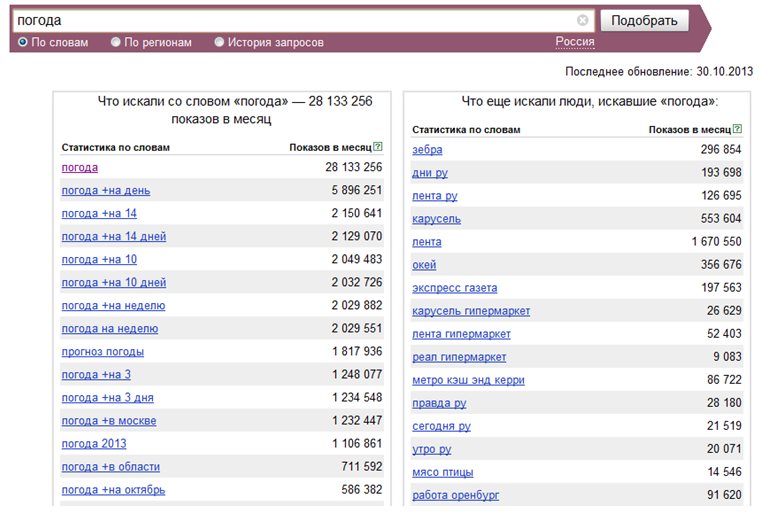The width and height of the screenshot is (759, 512).
Task: Open the 'погода' query link
Action: point(80,167)
